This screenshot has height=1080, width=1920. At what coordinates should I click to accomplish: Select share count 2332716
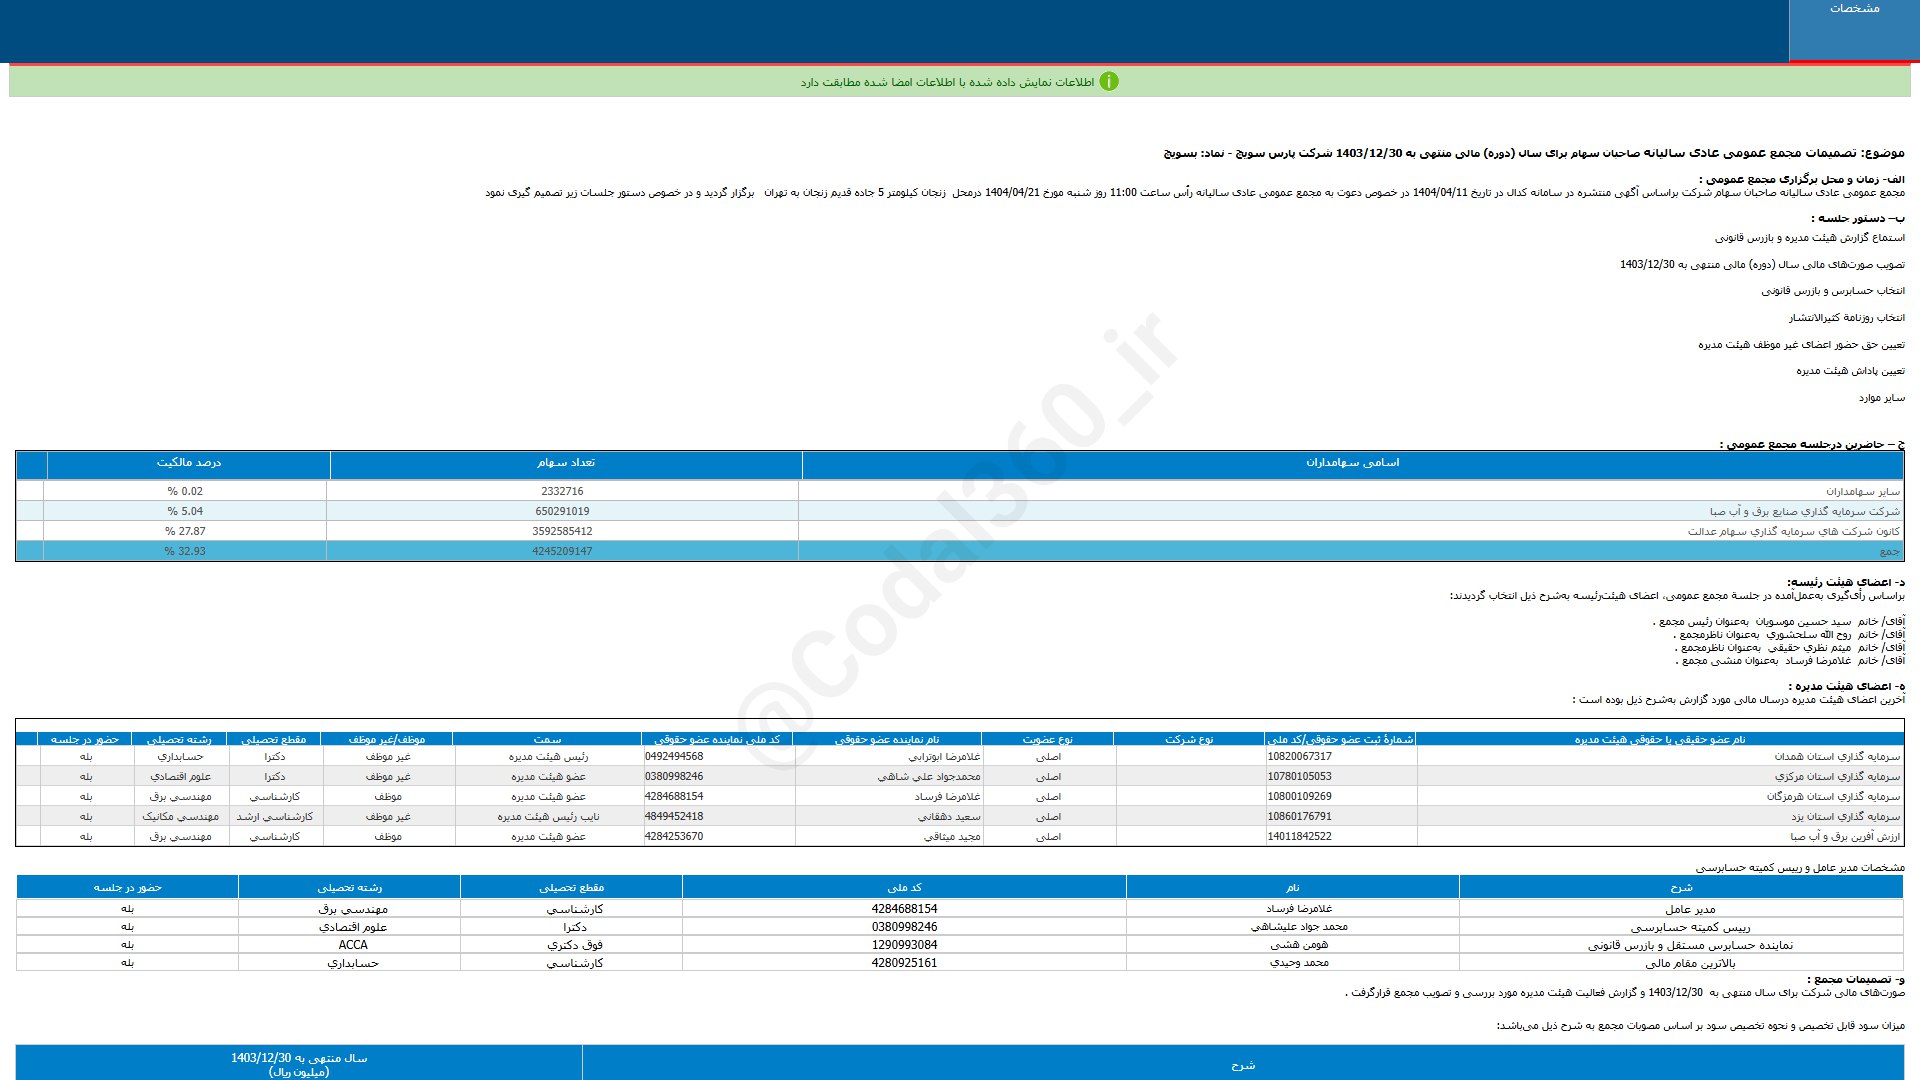pyautogui.click(x=562, y=492)
